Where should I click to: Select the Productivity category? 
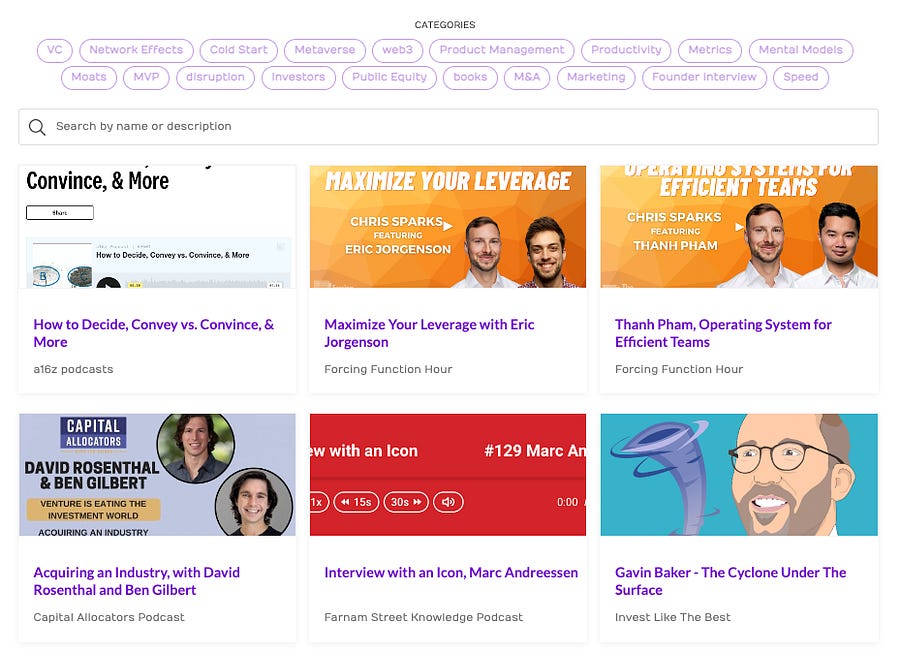click(x=626, y=50)
